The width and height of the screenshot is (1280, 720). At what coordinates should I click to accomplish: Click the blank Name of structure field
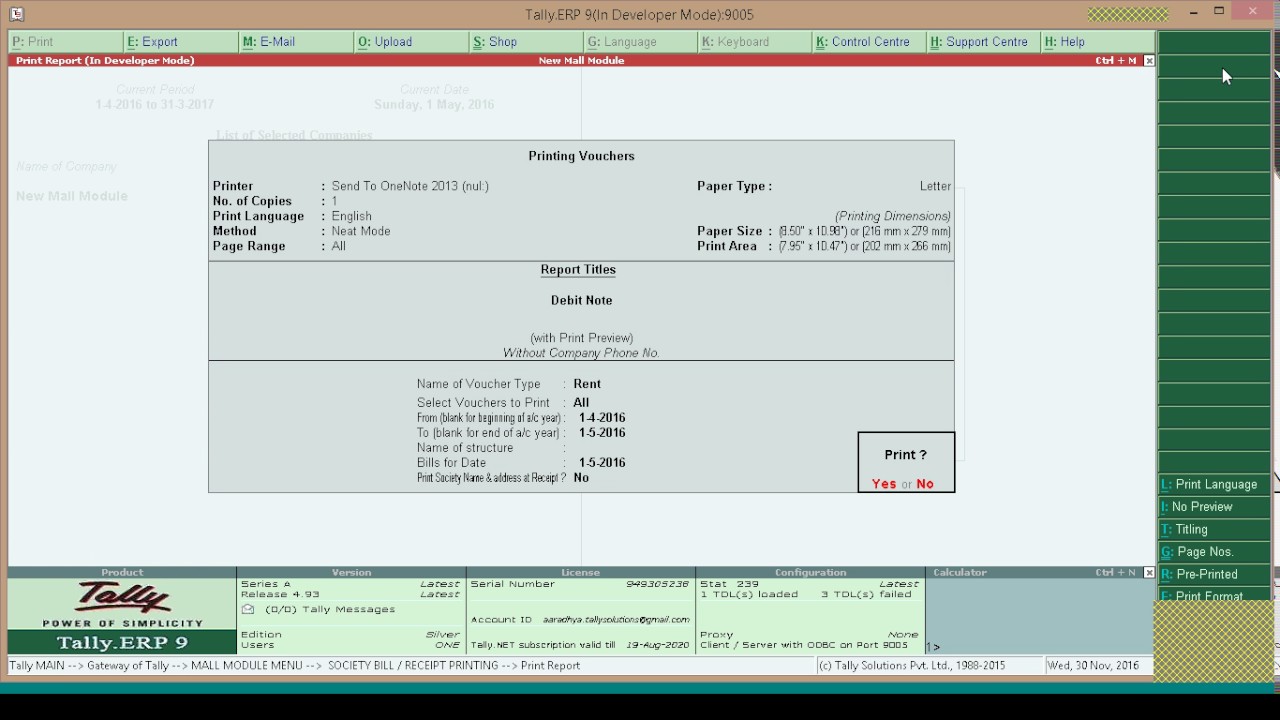[x=602, y=448]
